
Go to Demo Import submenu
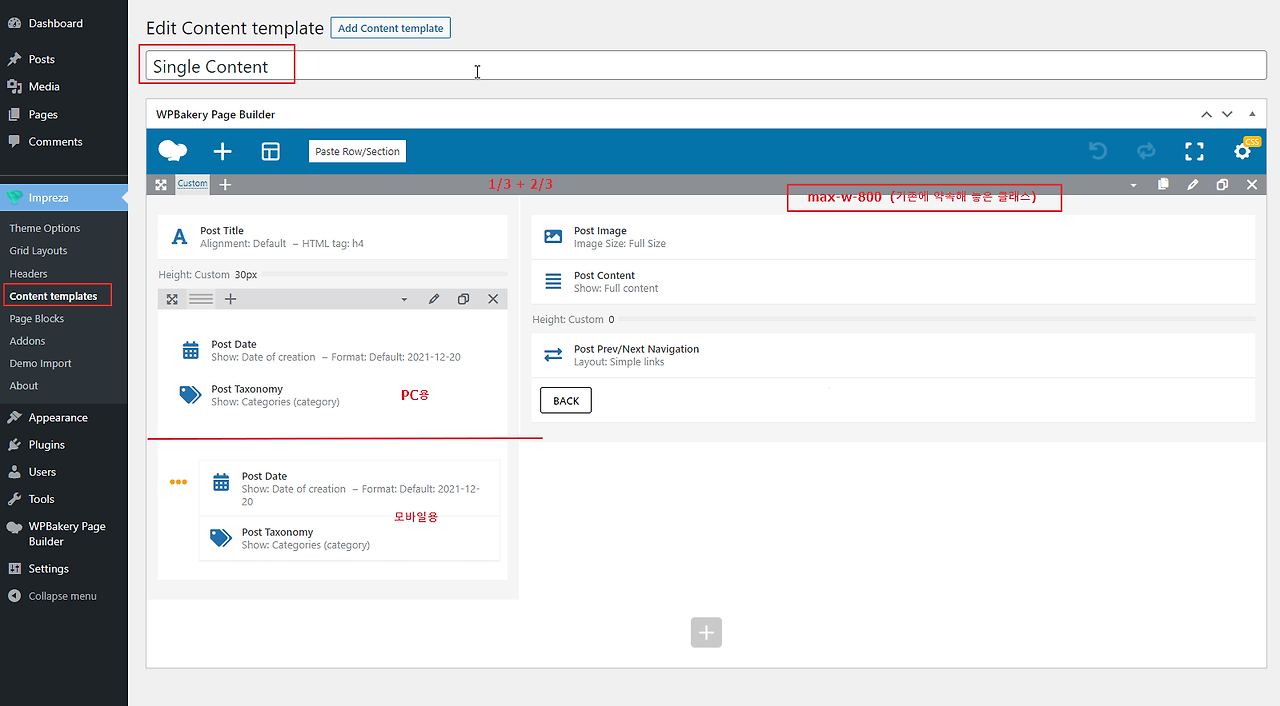(40, 363)
